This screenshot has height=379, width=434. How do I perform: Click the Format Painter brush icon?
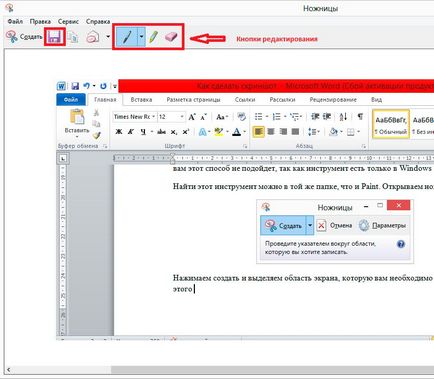97,135
